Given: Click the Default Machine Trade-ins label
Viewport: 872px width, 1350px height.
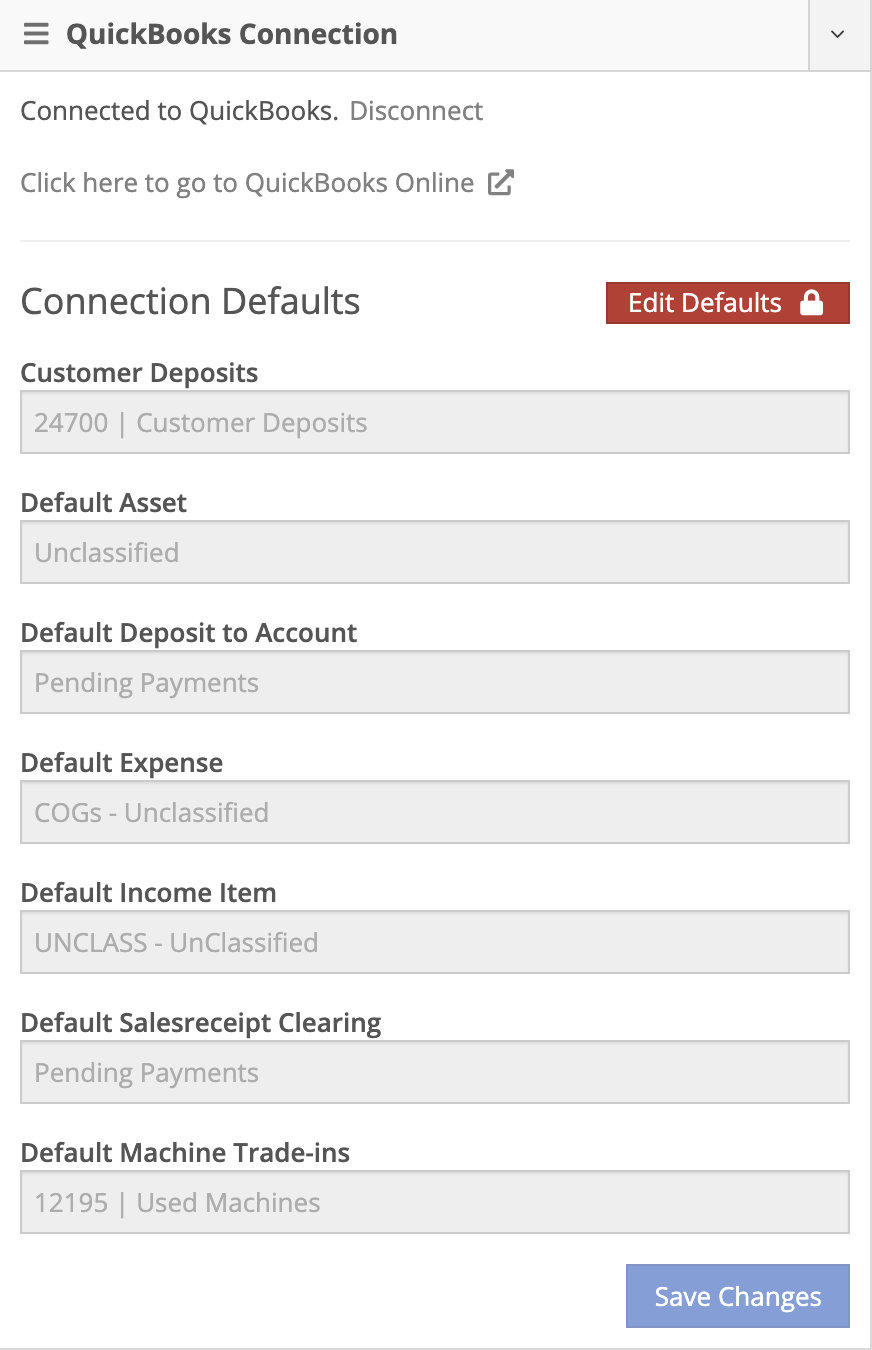Looking at the screenshot, I should [186, 1153].
